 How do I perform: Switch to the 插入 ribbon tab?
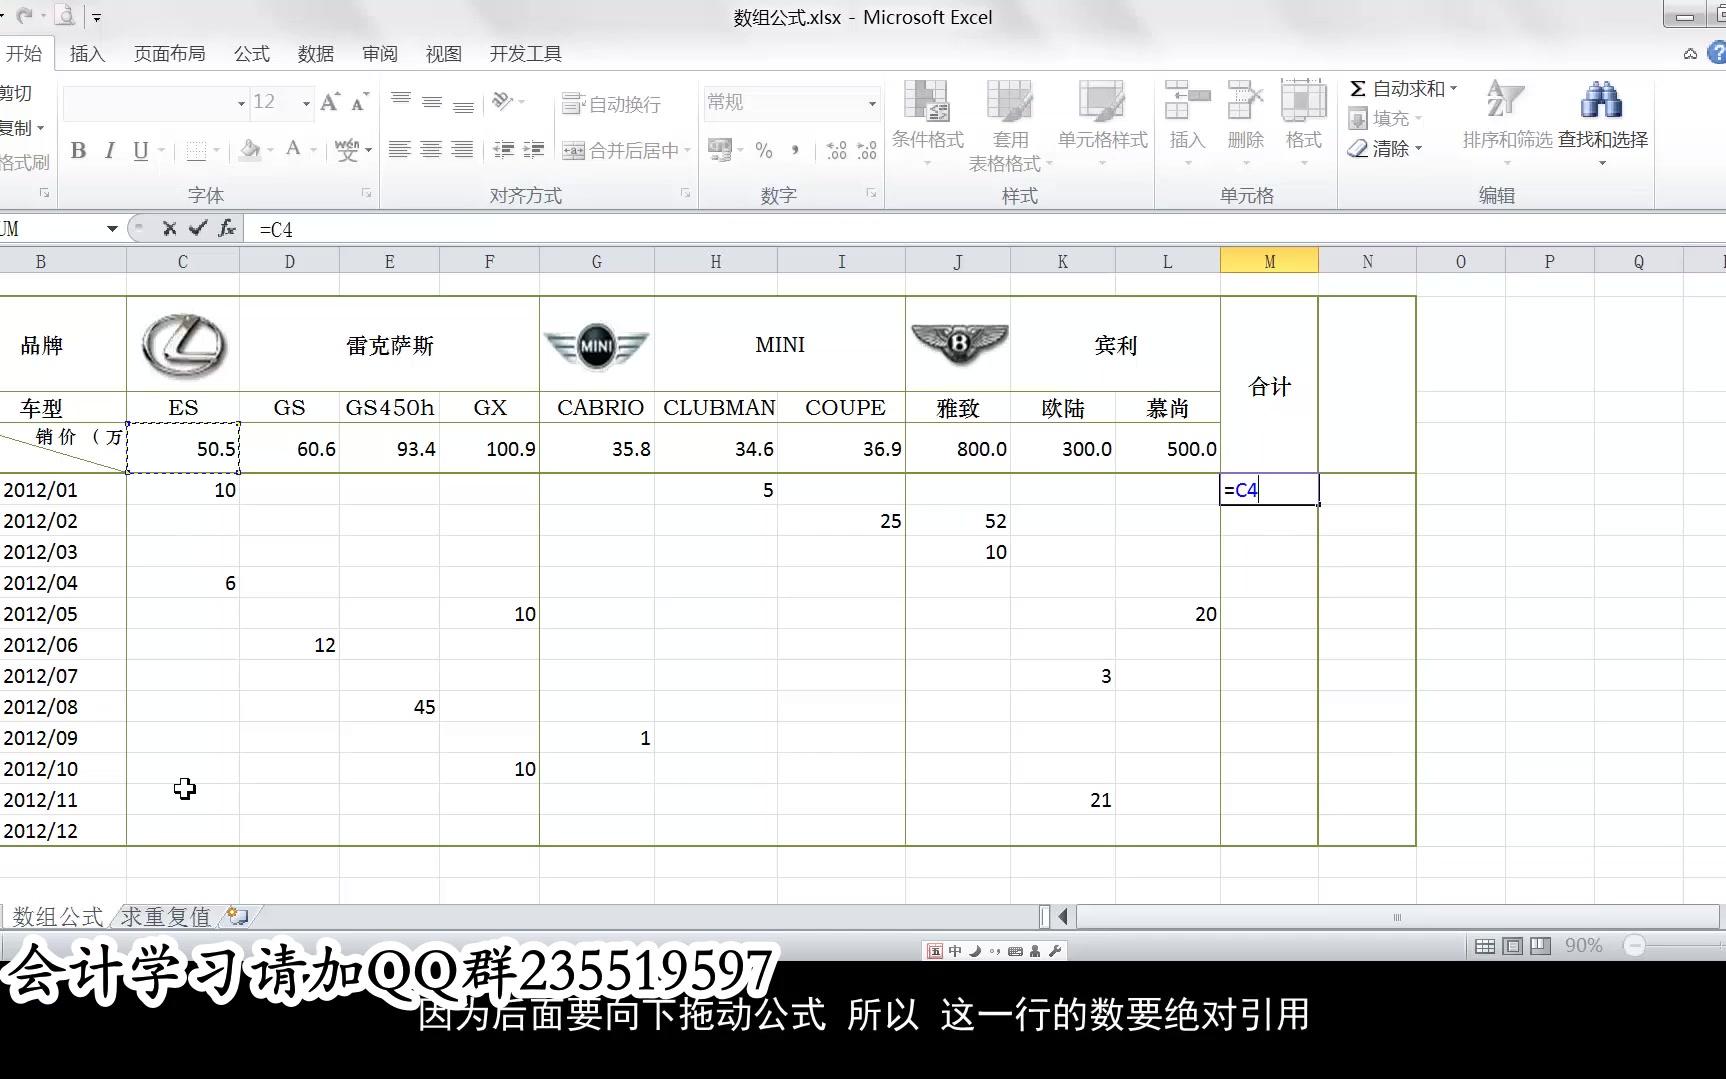coord(87,54)
